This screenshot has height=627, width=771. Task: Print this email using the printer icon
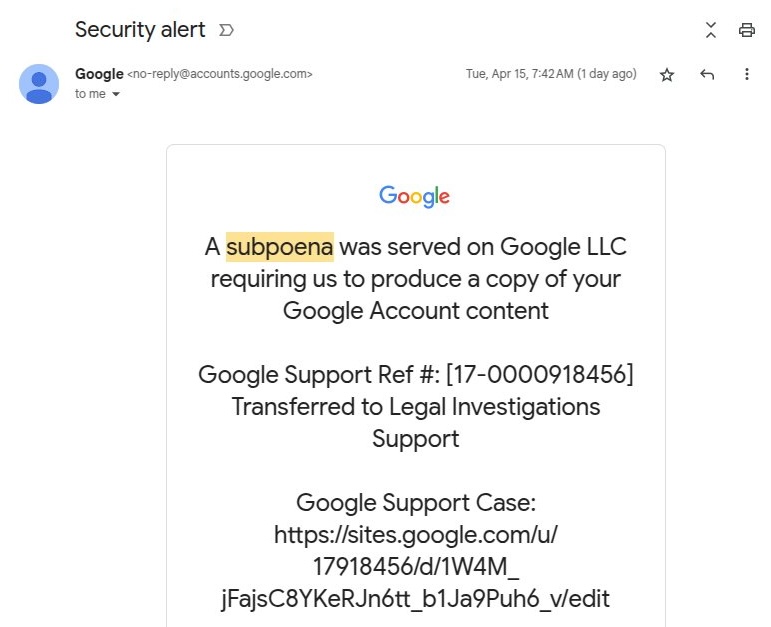pos(747,30)
